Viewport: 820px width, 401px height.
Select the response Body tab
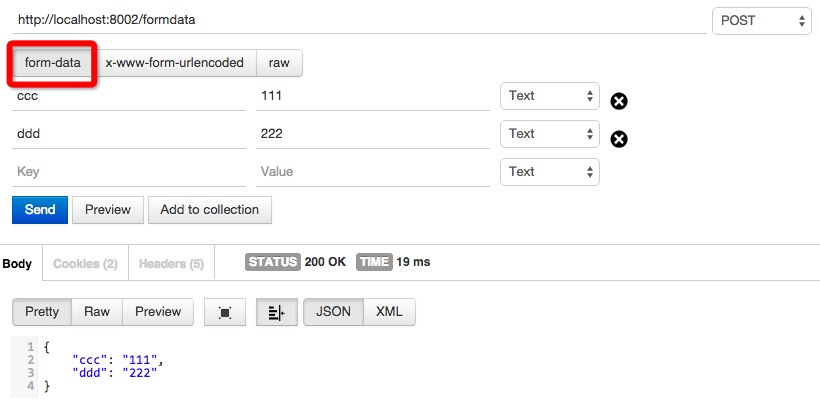pyautogui.click(x=17, y=263)
